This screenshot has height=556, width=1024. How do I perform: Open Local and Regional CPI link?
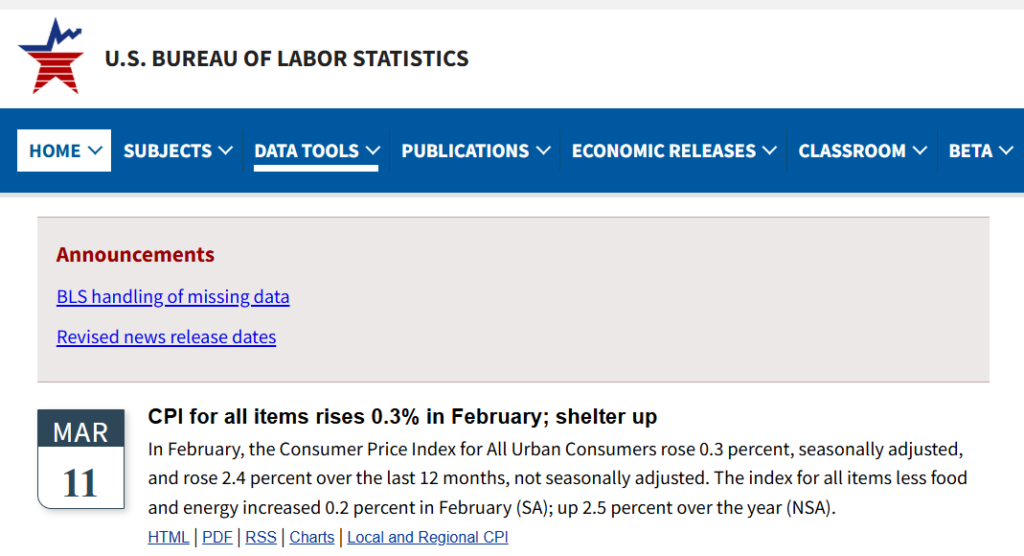[427, 537]
